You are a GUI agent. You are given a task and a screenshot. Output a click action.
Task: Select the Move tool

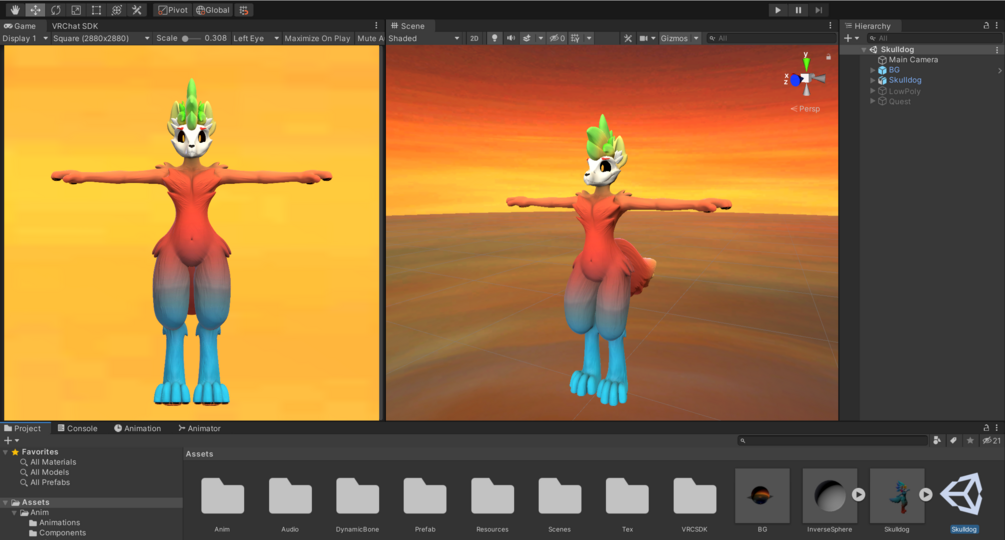[35, 10]
